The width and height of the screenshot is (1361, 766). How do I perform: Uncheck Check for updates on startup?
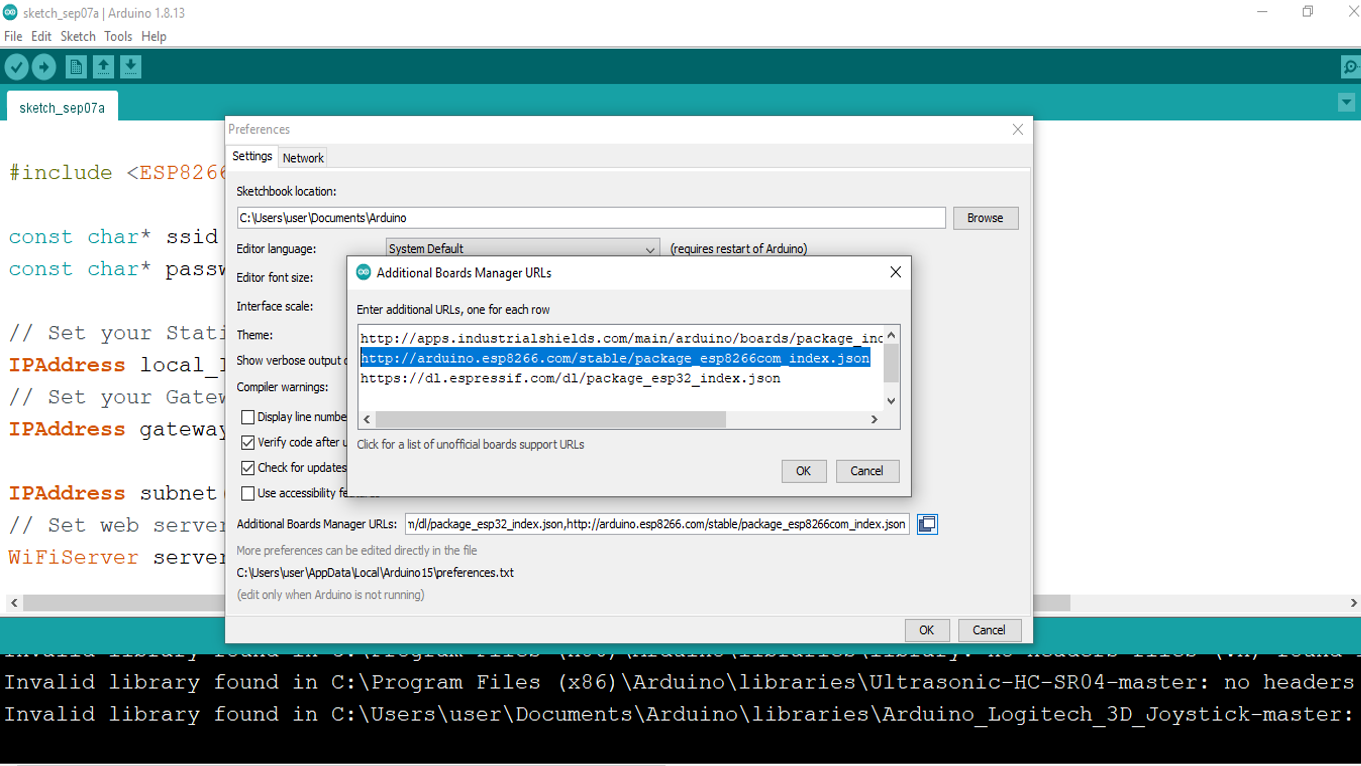point(248,467)
